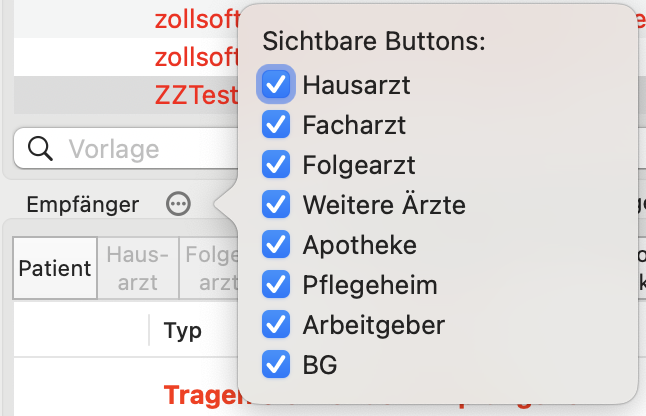
Task: Uncheck the Hausarzt checkbox
Action: point(275,85)
